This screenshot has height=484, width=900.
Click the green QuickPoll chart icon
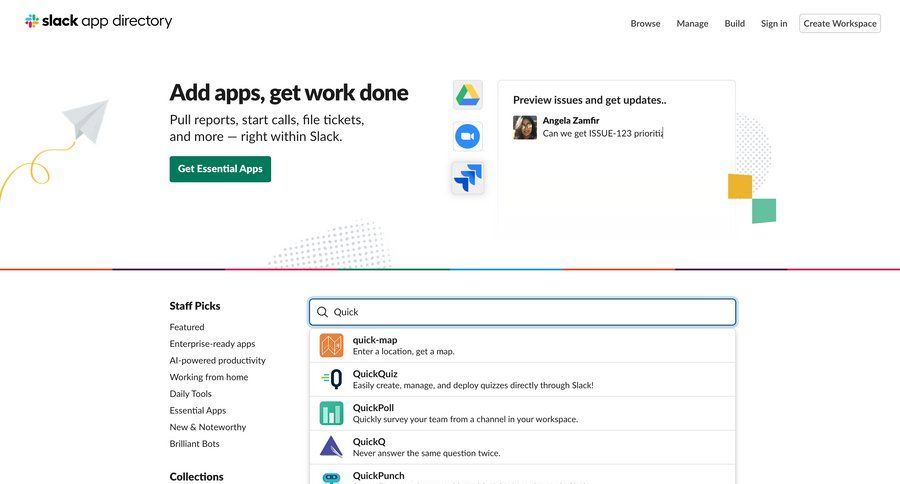(331, 413)
